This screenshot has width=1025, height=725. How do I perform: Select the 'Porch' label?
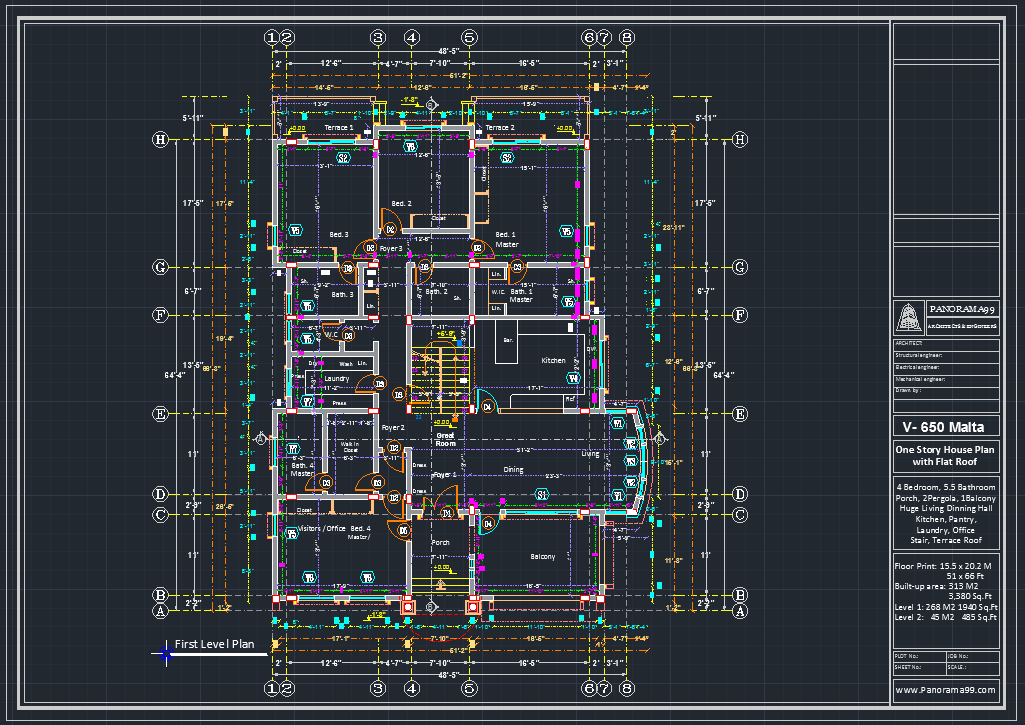[441, 543]
